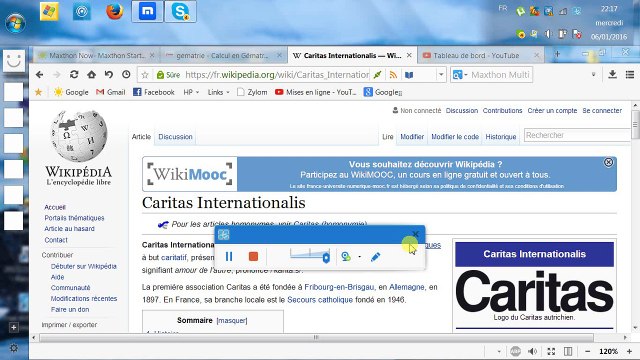The height and width of the screenshot is (360, 640).
Task: Toggle reader mode book icon
Action: pos(409,75)
